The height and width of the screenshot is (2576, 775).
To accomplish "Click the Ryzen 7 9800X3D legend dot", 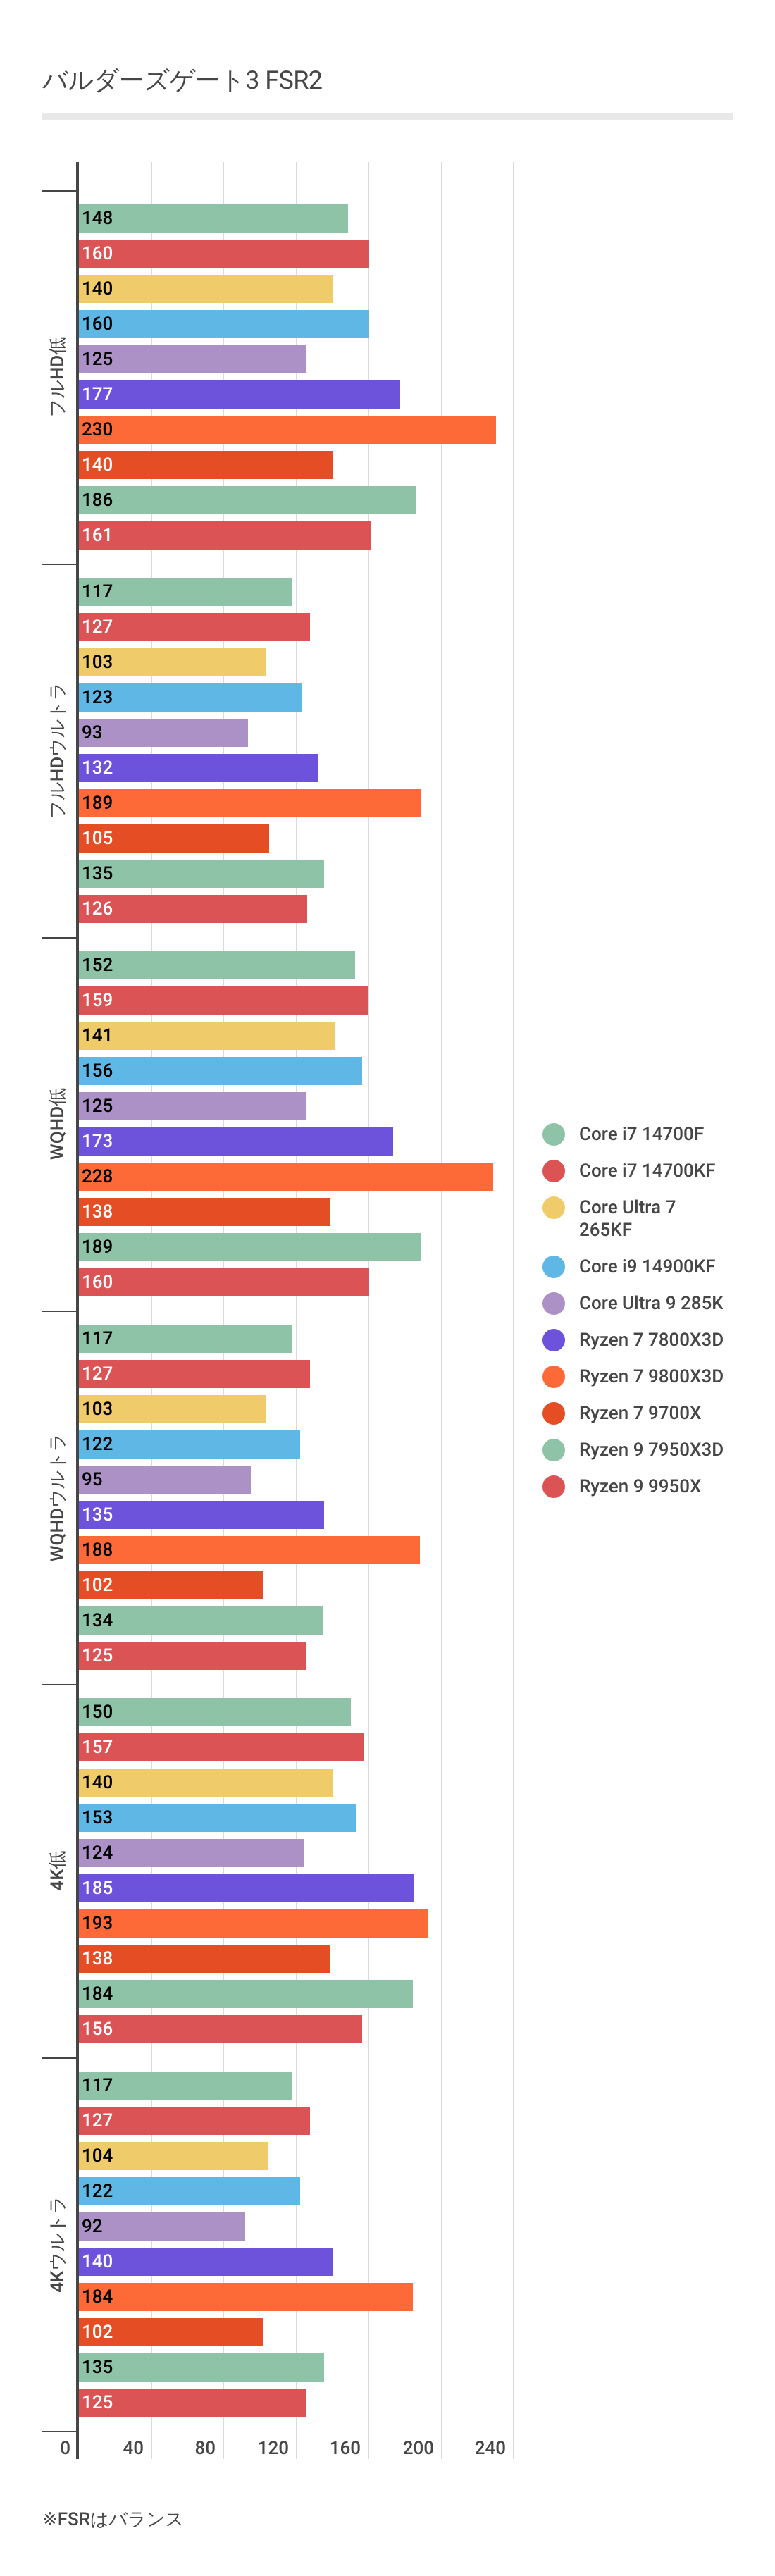I will pyautogui.click(x=553, y=1377).
